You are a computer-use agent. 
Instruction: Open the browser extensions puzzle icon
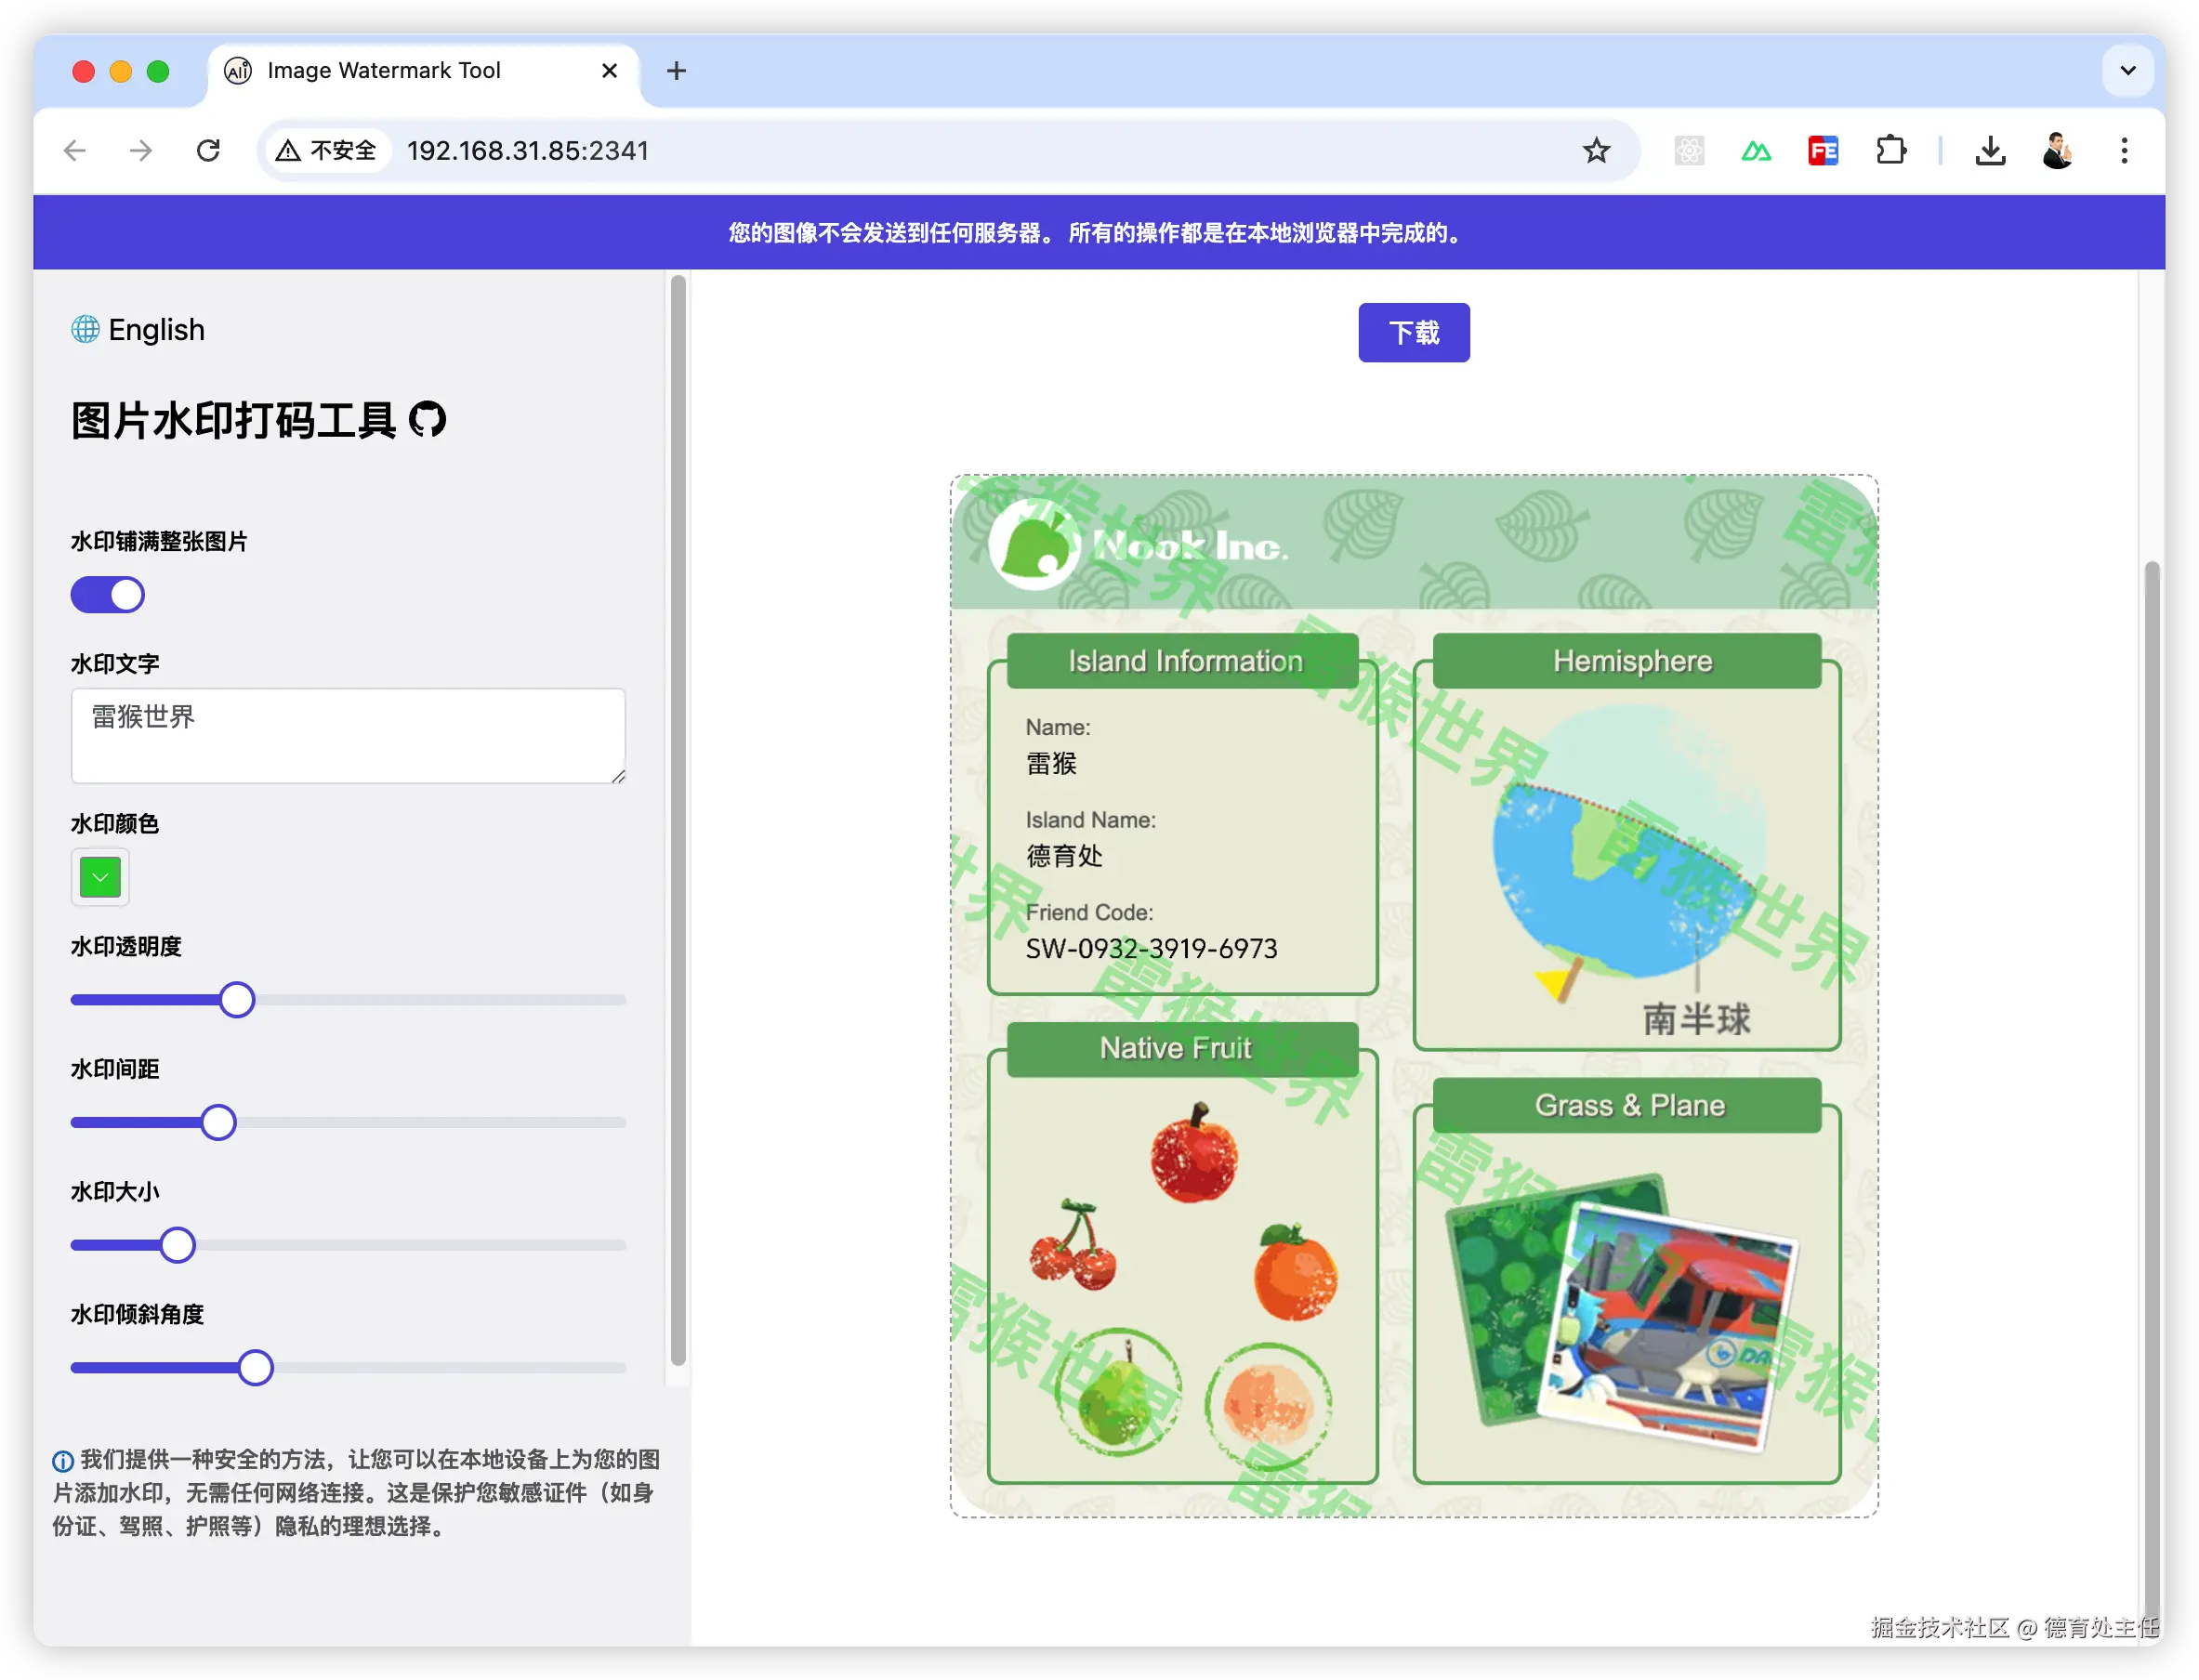(1890, 151)
